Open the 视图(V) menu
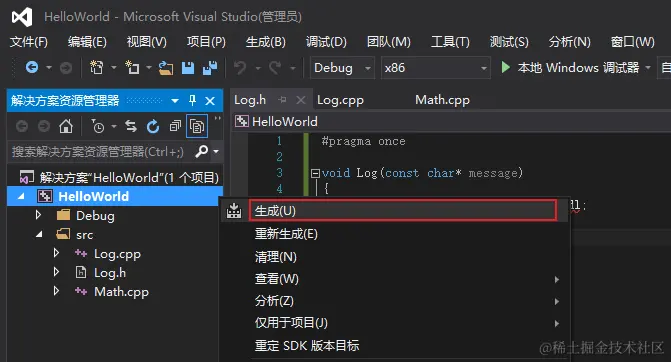The height and width of the screenshot is (362, 671). pos(146,42)
